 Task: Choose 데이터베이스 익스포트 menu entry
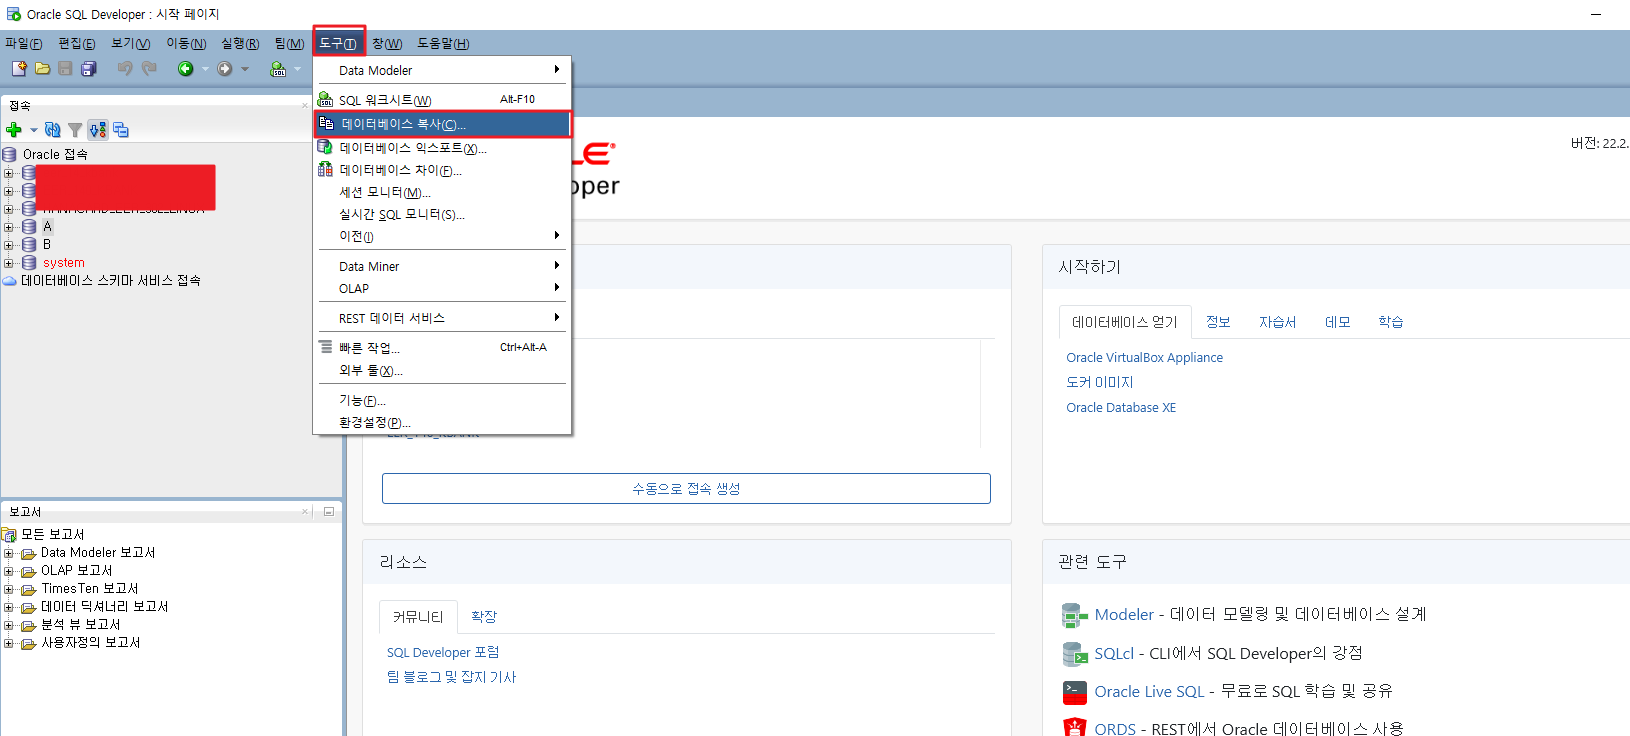point(442,148)
